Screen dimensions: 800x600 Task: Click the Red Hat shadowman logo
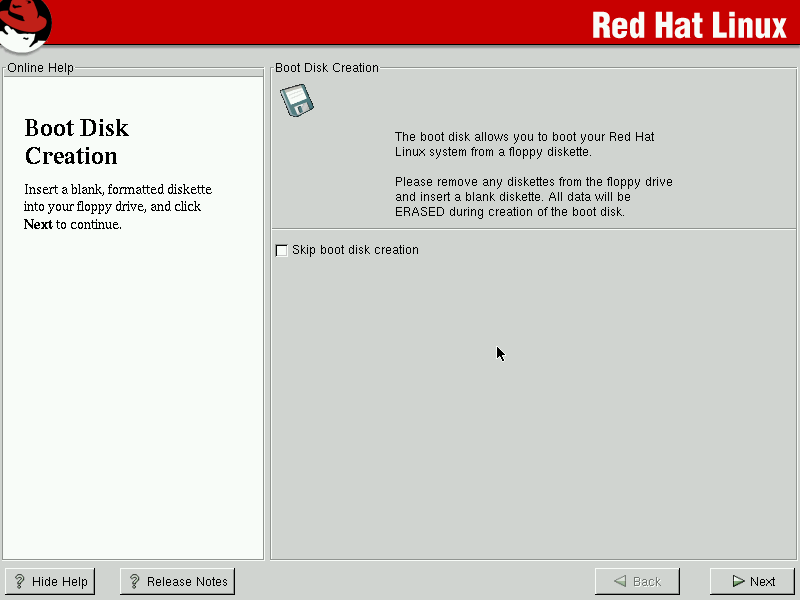point(24,26)
